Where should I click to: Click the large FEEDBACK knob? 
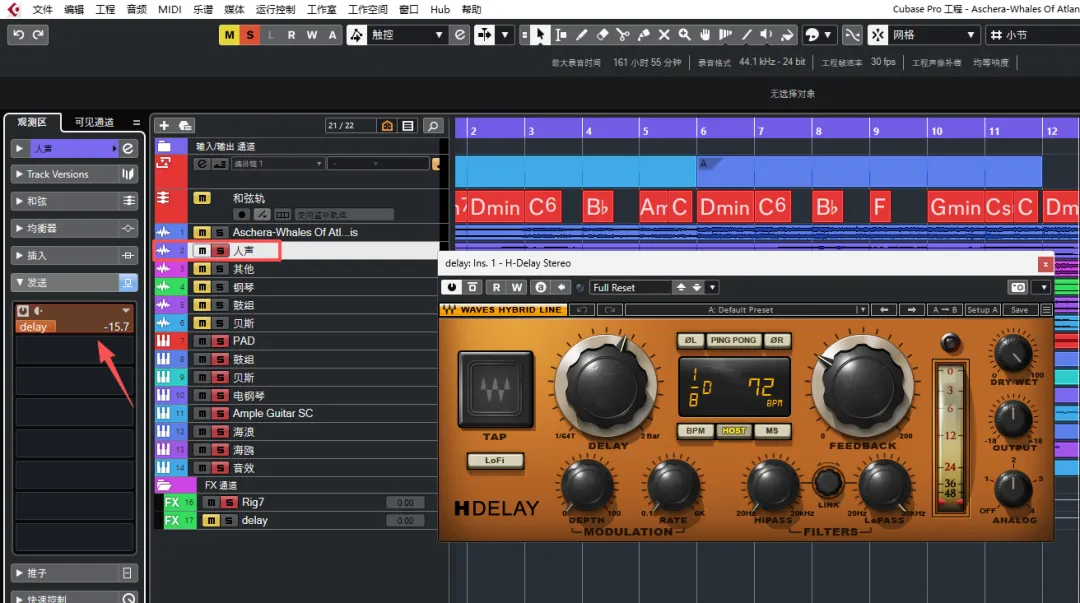click(x=863, y=387)
